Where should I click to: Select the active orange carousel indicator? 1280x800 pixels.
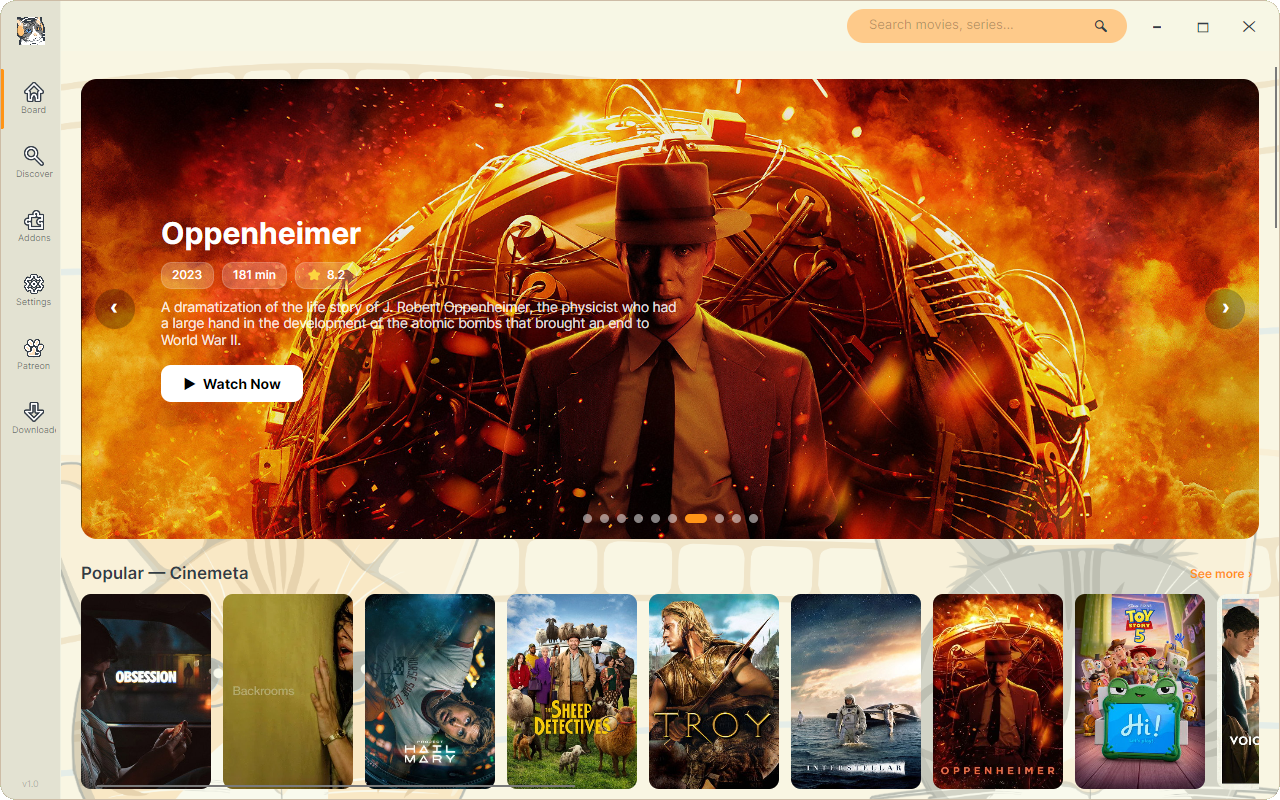pos(696,519)
